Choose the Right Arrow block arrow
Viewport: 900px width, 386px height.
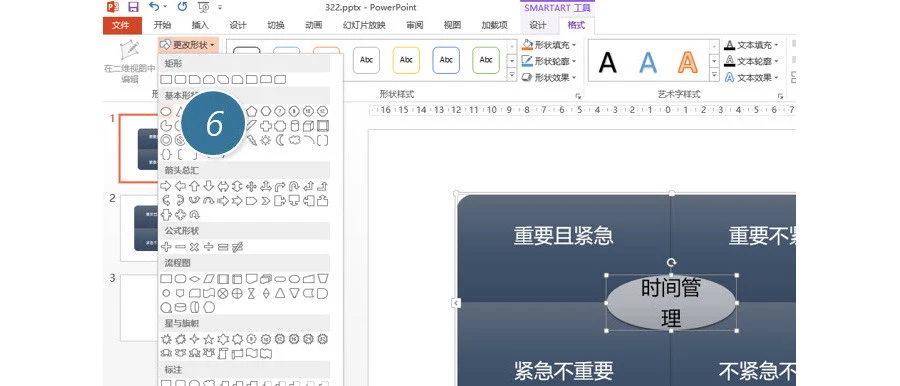166,186
